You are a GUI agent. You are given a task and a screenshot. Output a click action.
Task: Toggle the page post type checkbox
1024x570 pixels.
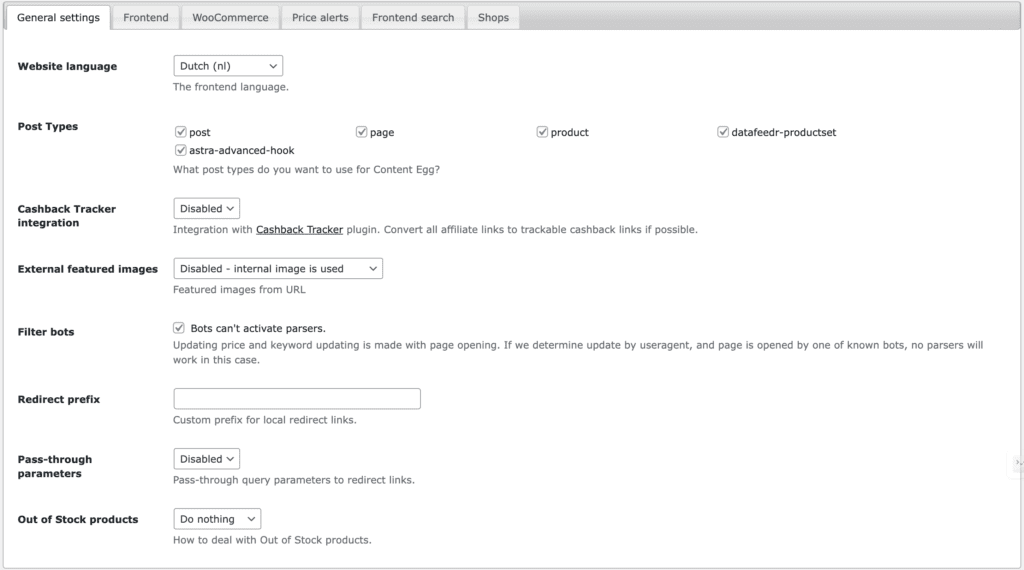[361, 132]
